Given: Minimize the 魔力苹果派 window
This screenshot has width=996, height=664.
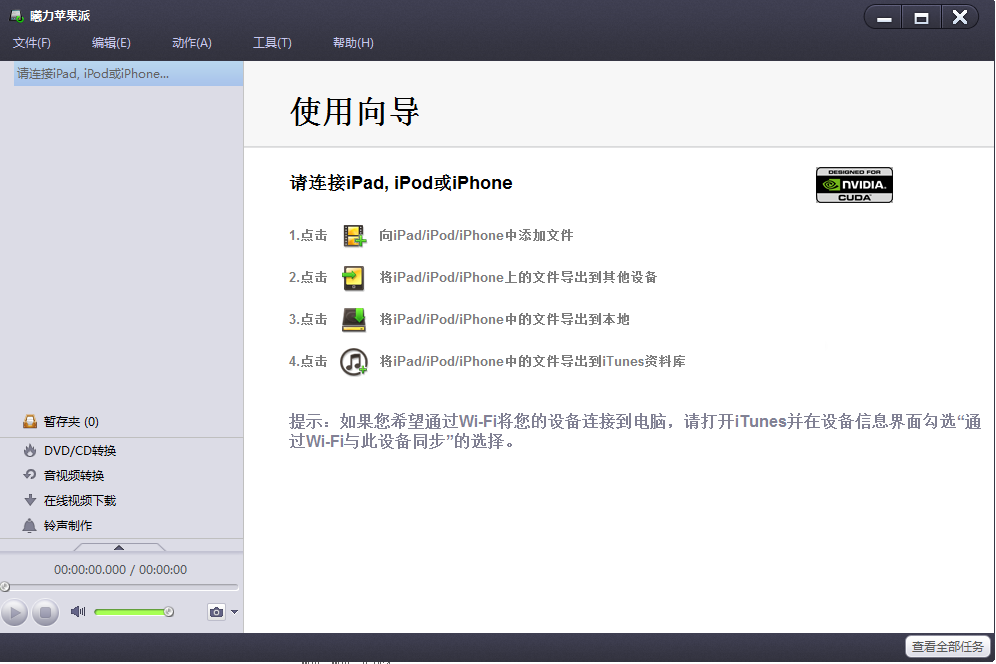Looking at the screenshot, I should (884, 18).
